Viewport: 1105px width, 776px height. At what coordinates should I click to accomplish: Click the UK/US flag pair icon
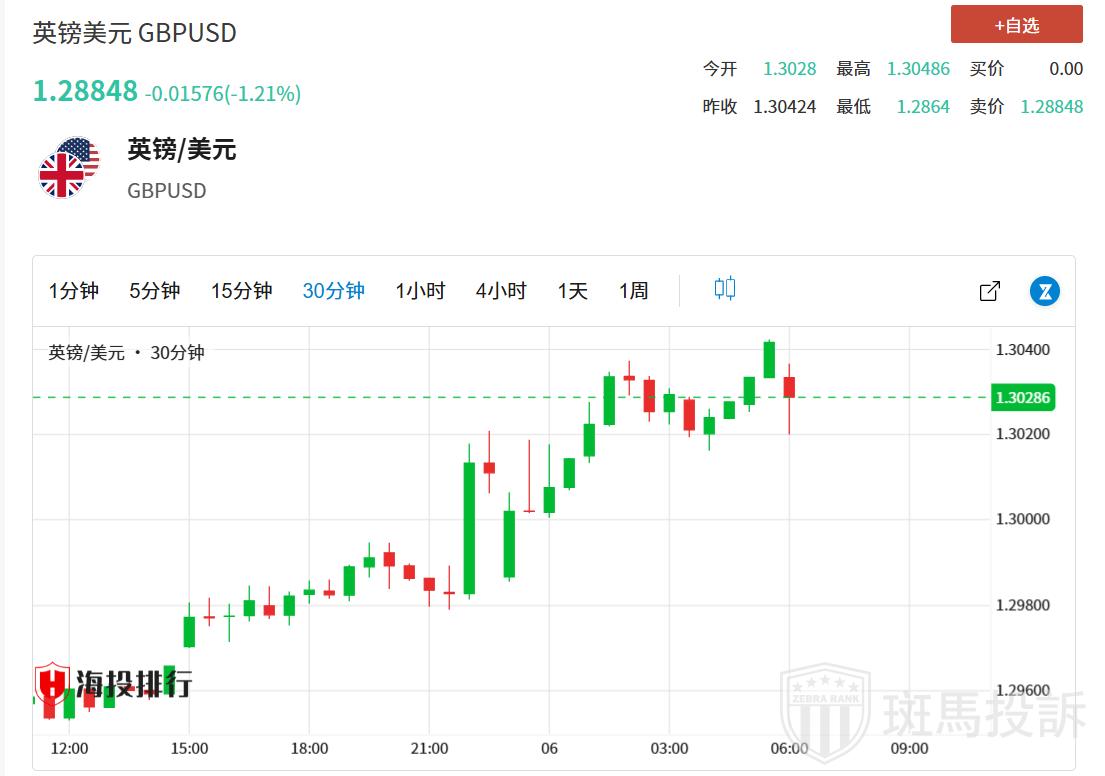point(69,167)
